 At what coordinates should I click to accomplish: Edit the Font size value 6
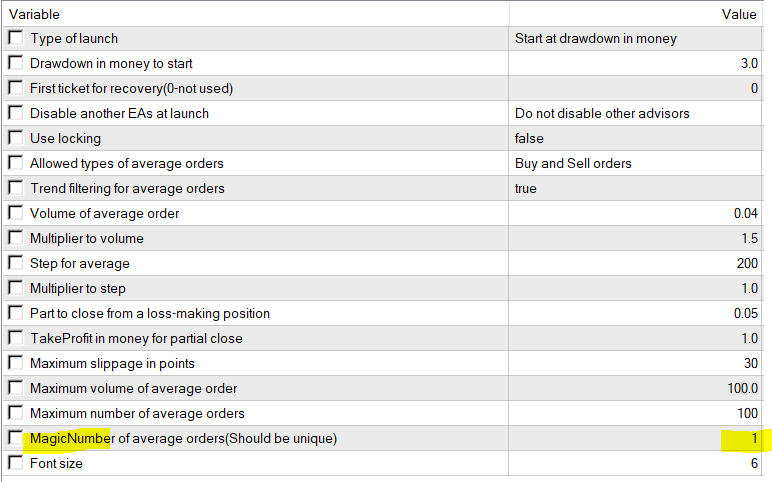click(638, 464)
